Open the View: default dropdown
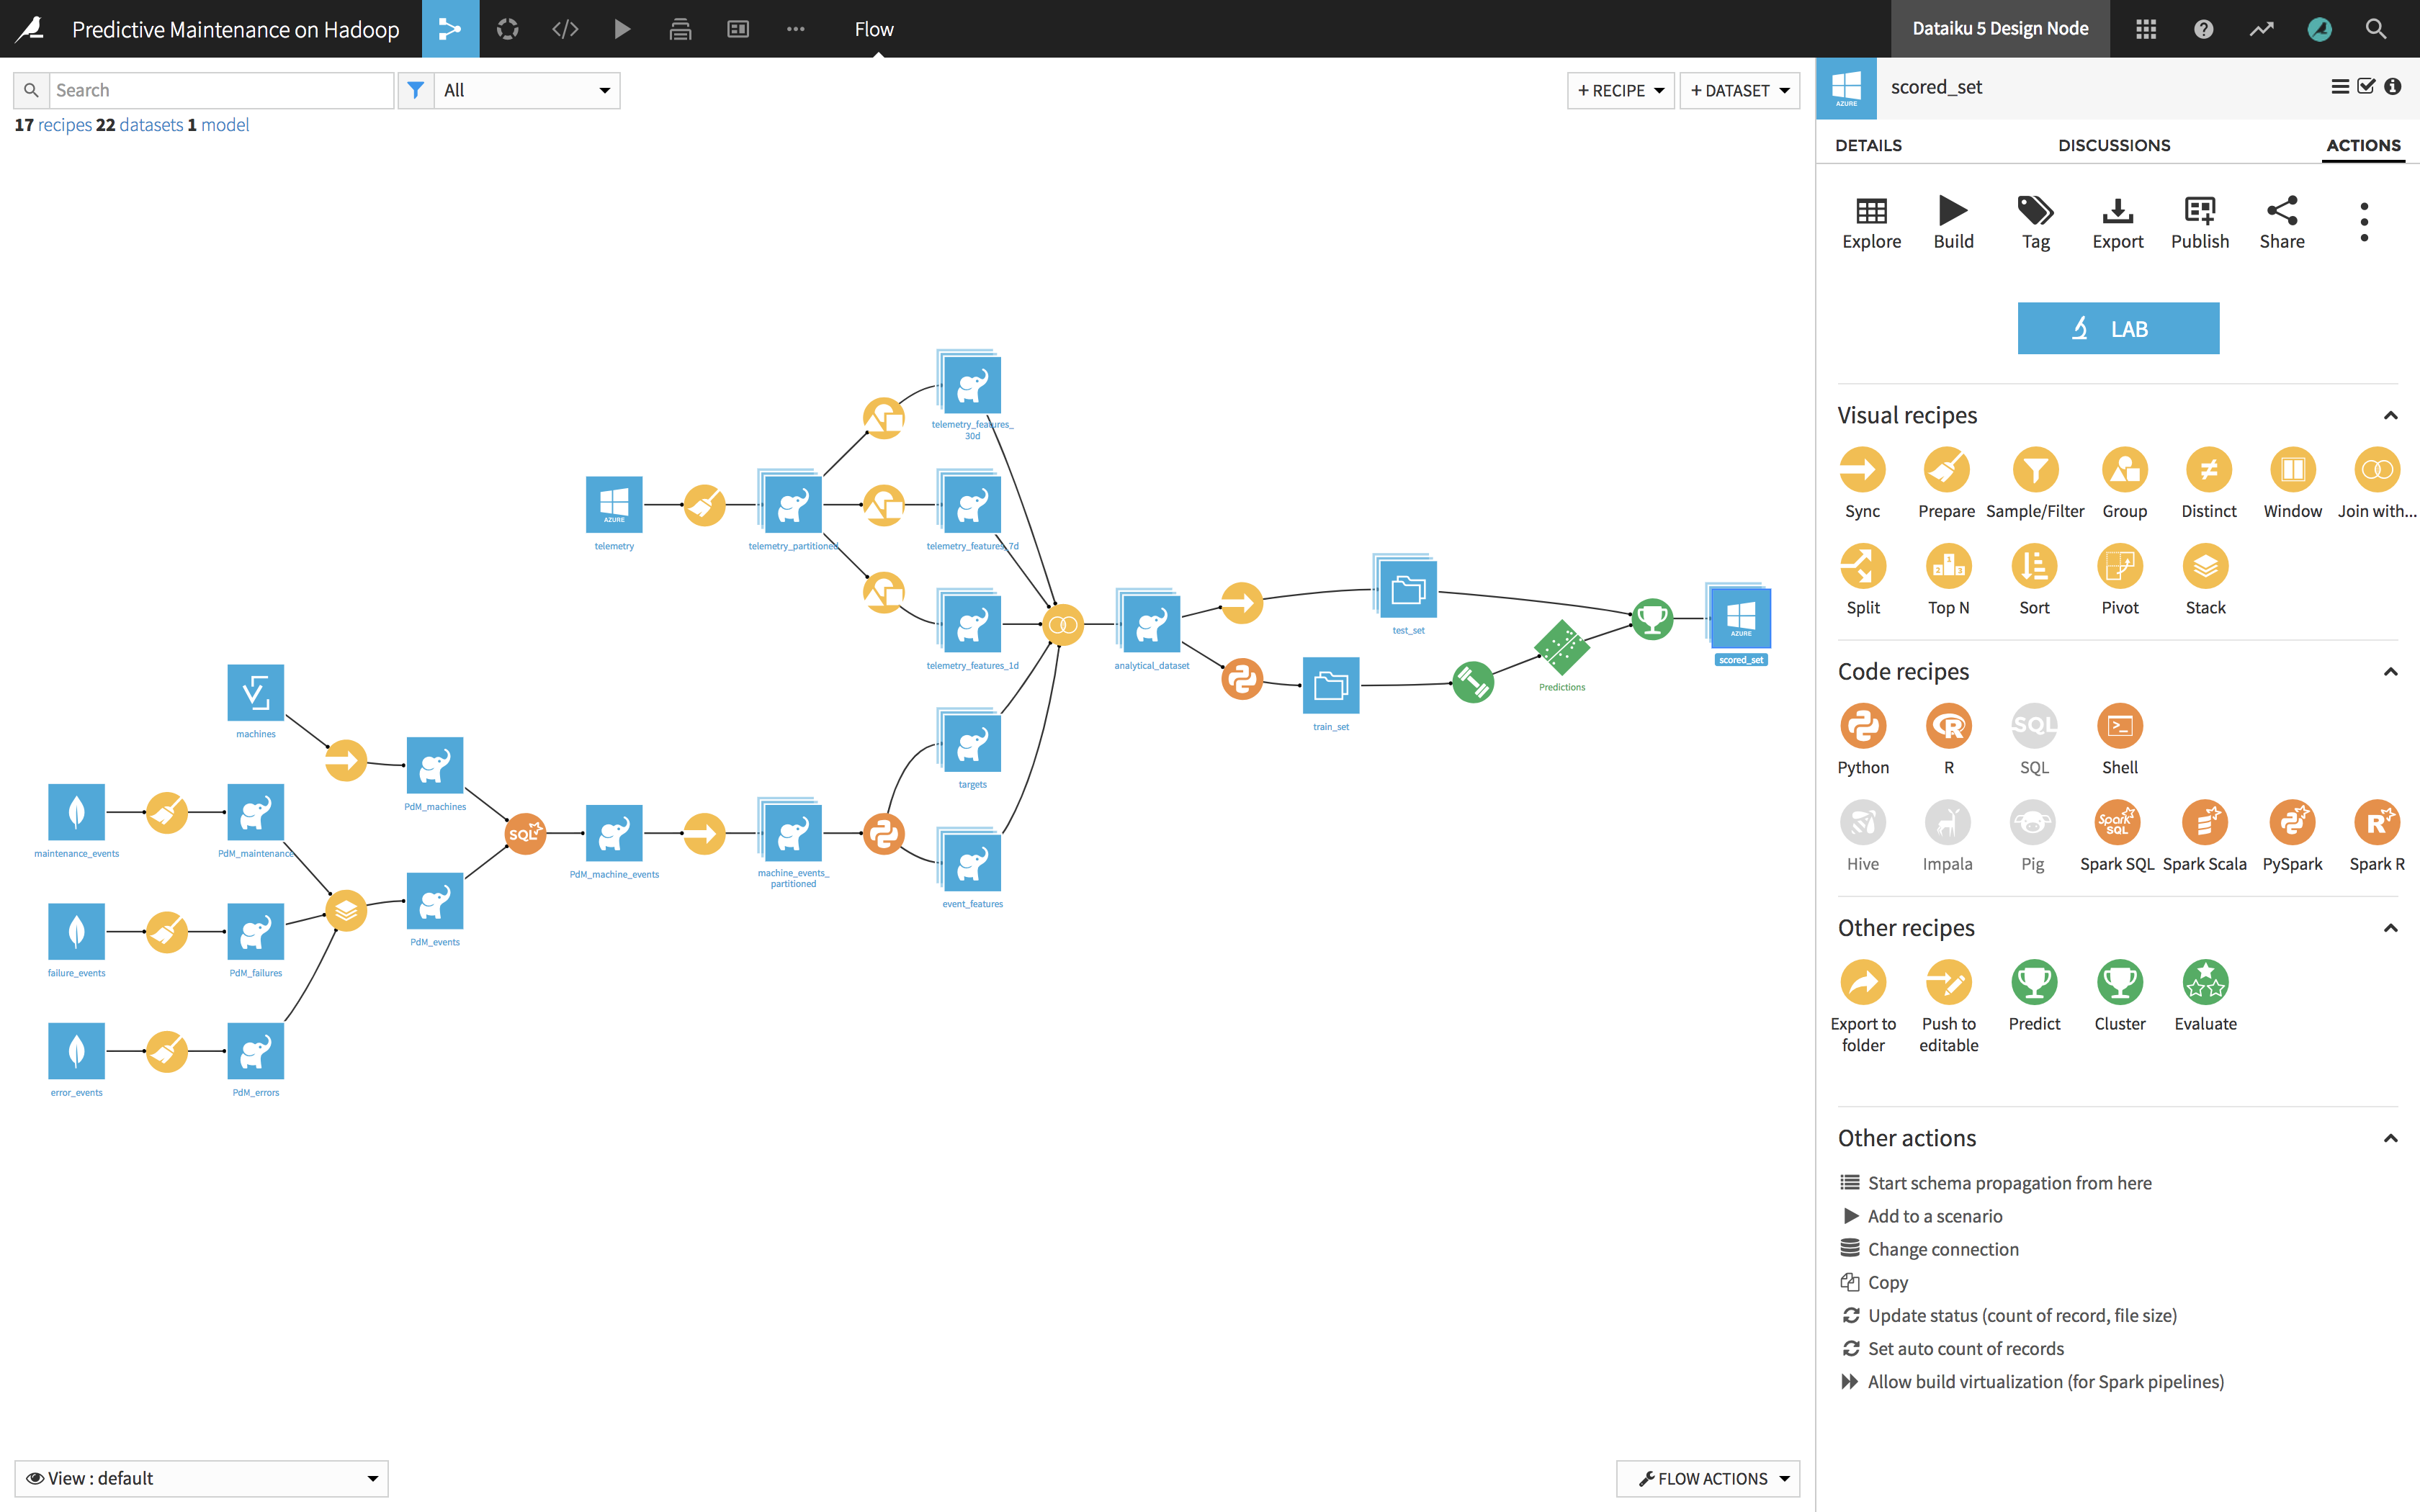 click(201, 1478)
